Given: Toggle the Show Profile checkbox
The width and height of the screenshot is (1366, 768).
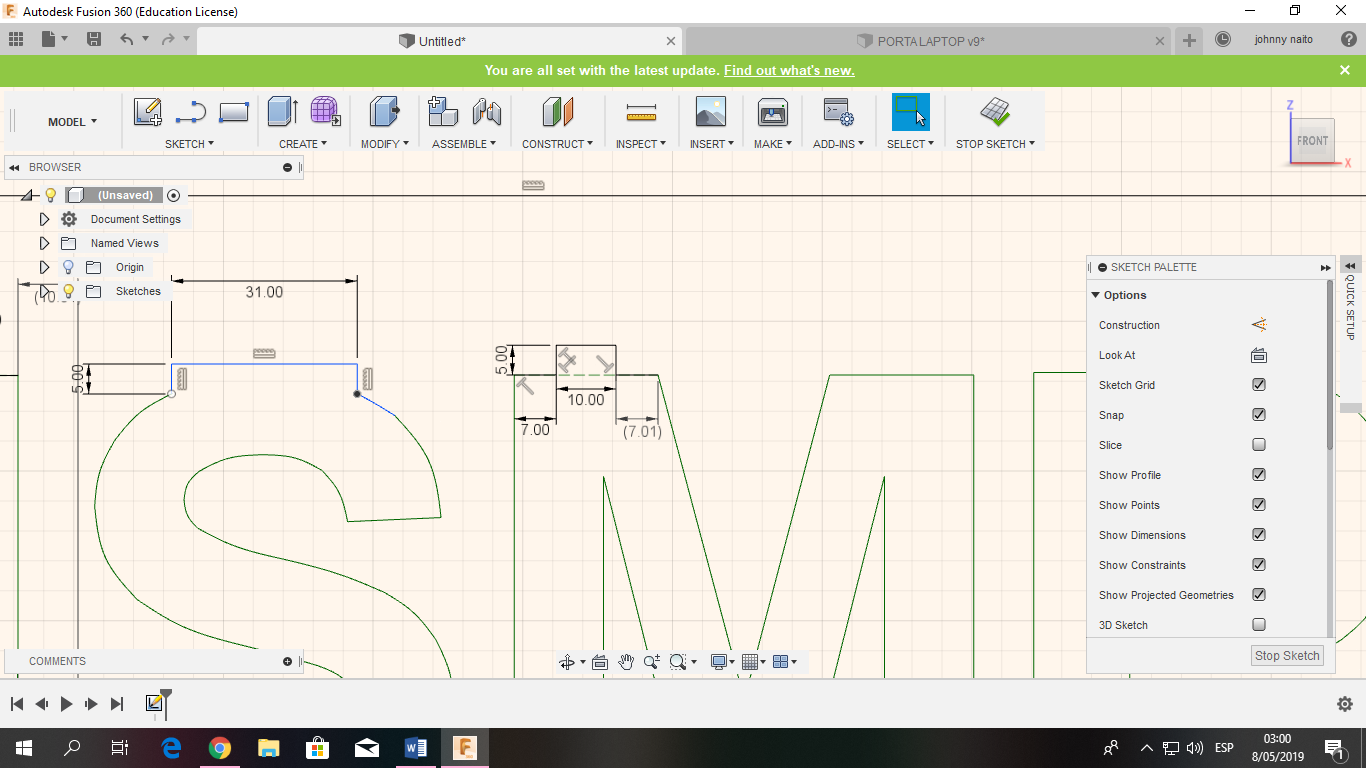Looking at the screenshot, I should 1259,475.
